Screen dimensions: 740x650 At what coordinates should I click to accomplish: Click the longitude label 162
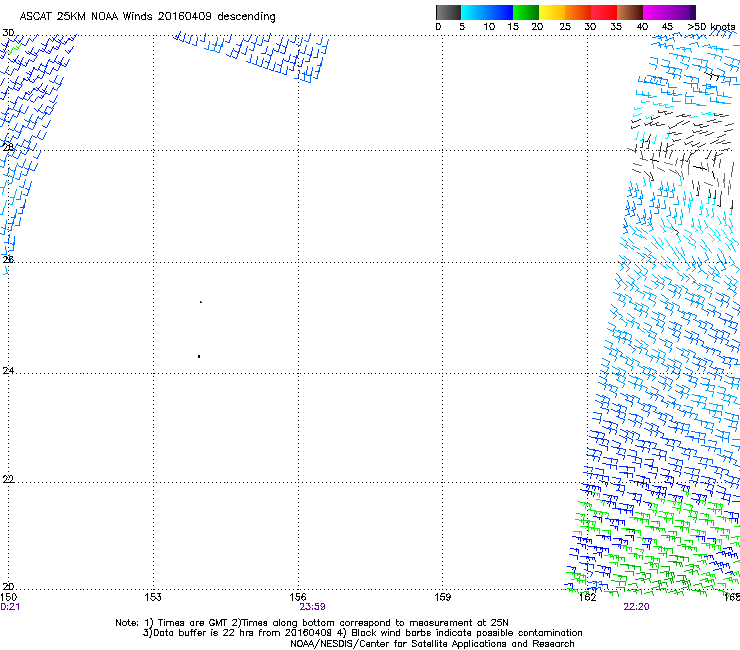point(588,597)
